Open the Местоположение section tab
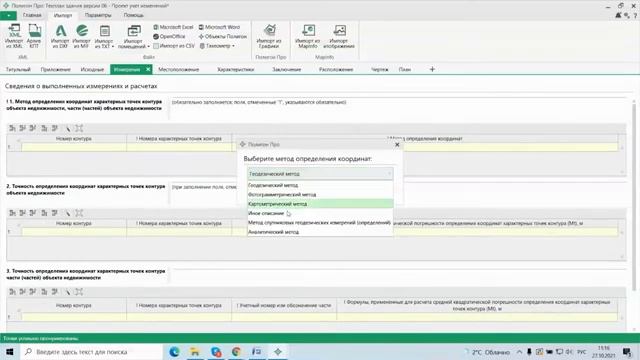The image size is (640, 360). coord(178,69)
